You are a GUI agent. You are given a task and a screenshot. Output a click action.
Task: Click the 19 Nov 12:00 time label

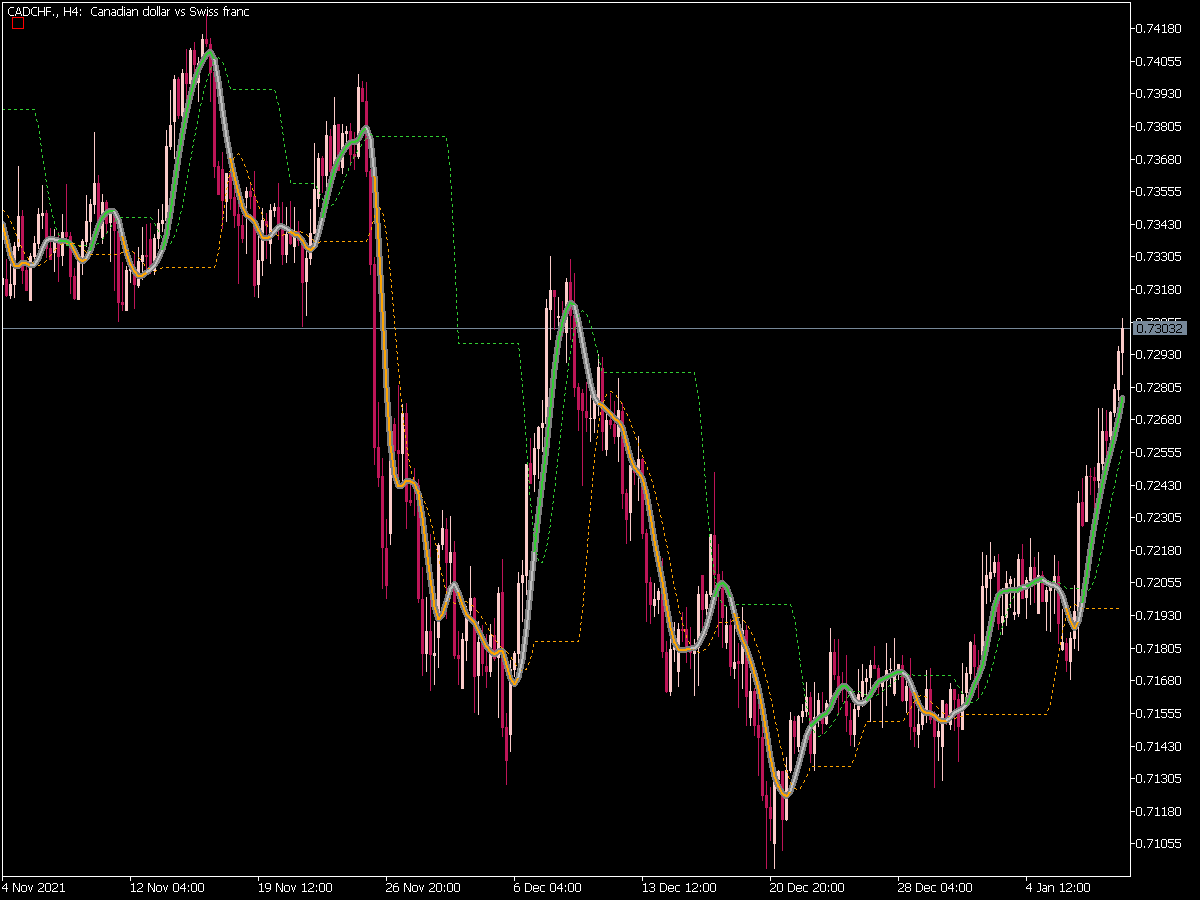pyautogui.click(x=295, y=887)
